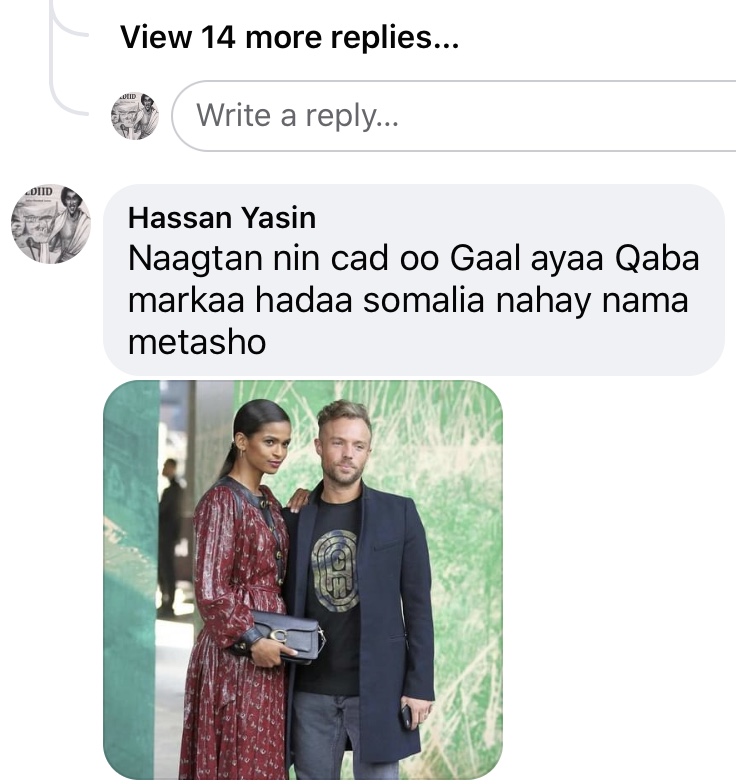736x784 pixels.
Task: Click the background person silhouette in photo
Action: (x=171, y=530)
